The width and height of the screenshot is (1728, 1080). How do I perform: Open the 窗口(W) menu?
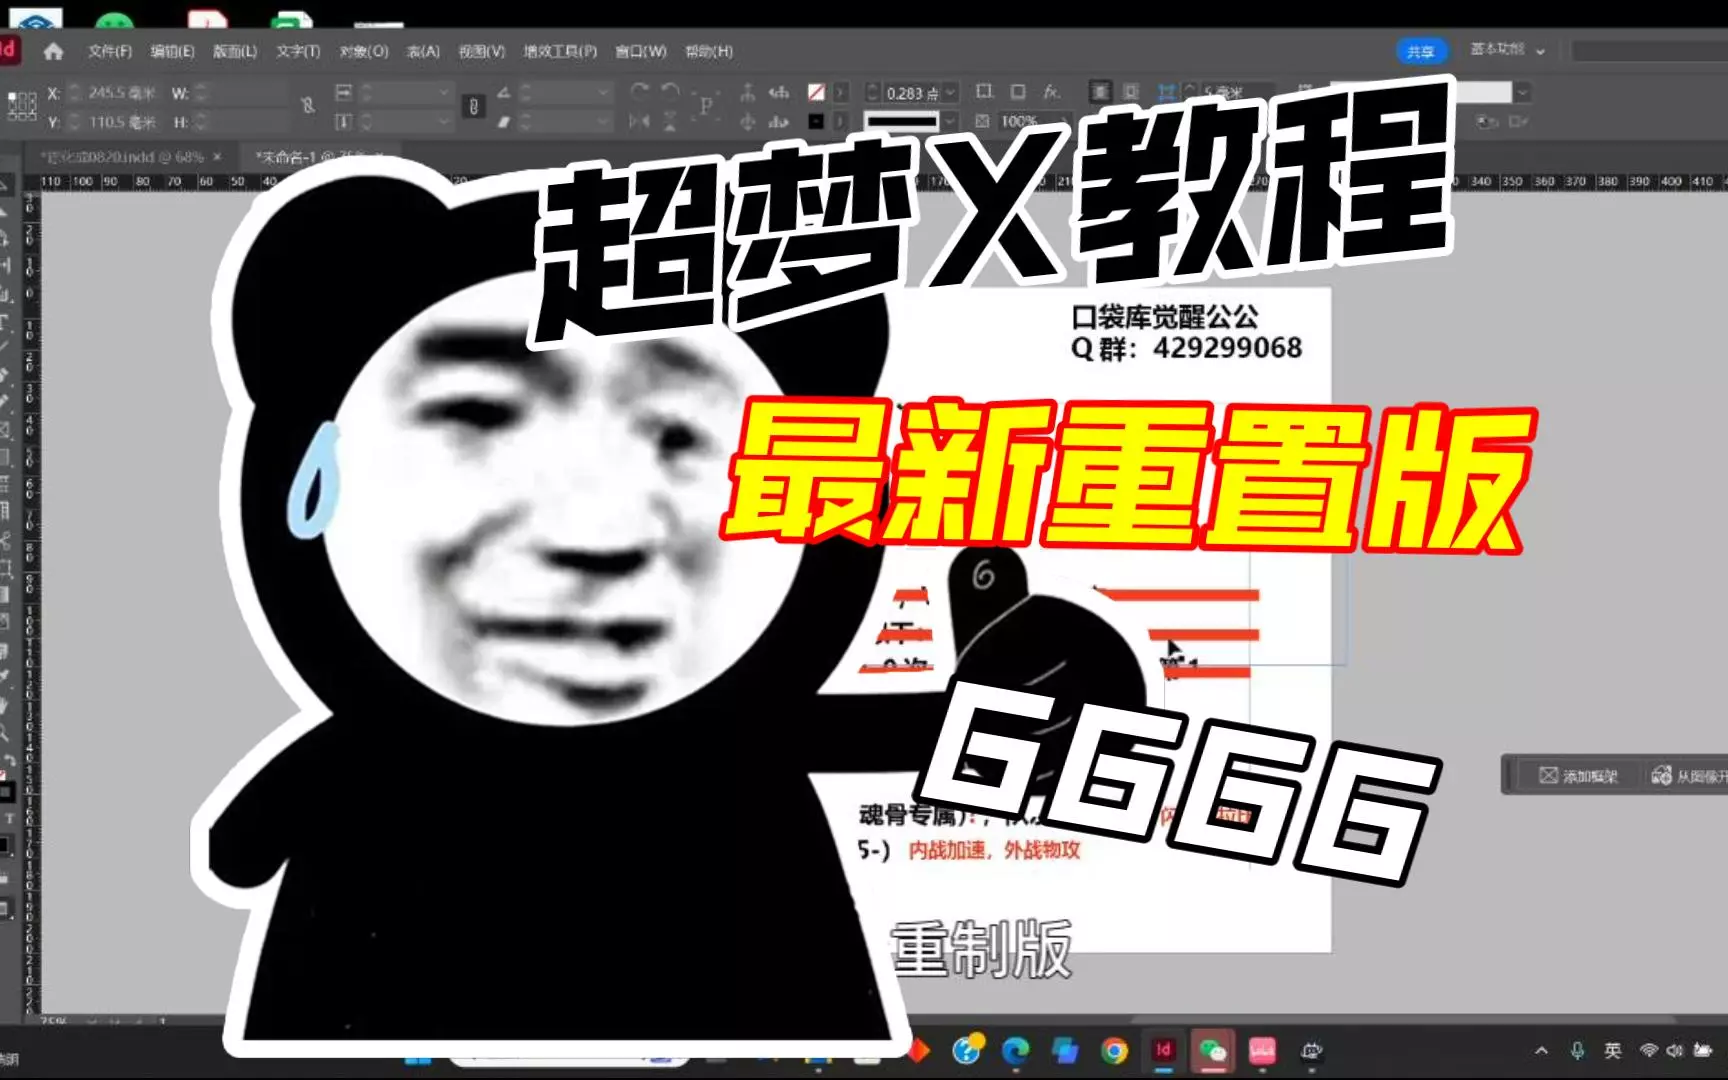pyautogui.click(x=641, y=51)
